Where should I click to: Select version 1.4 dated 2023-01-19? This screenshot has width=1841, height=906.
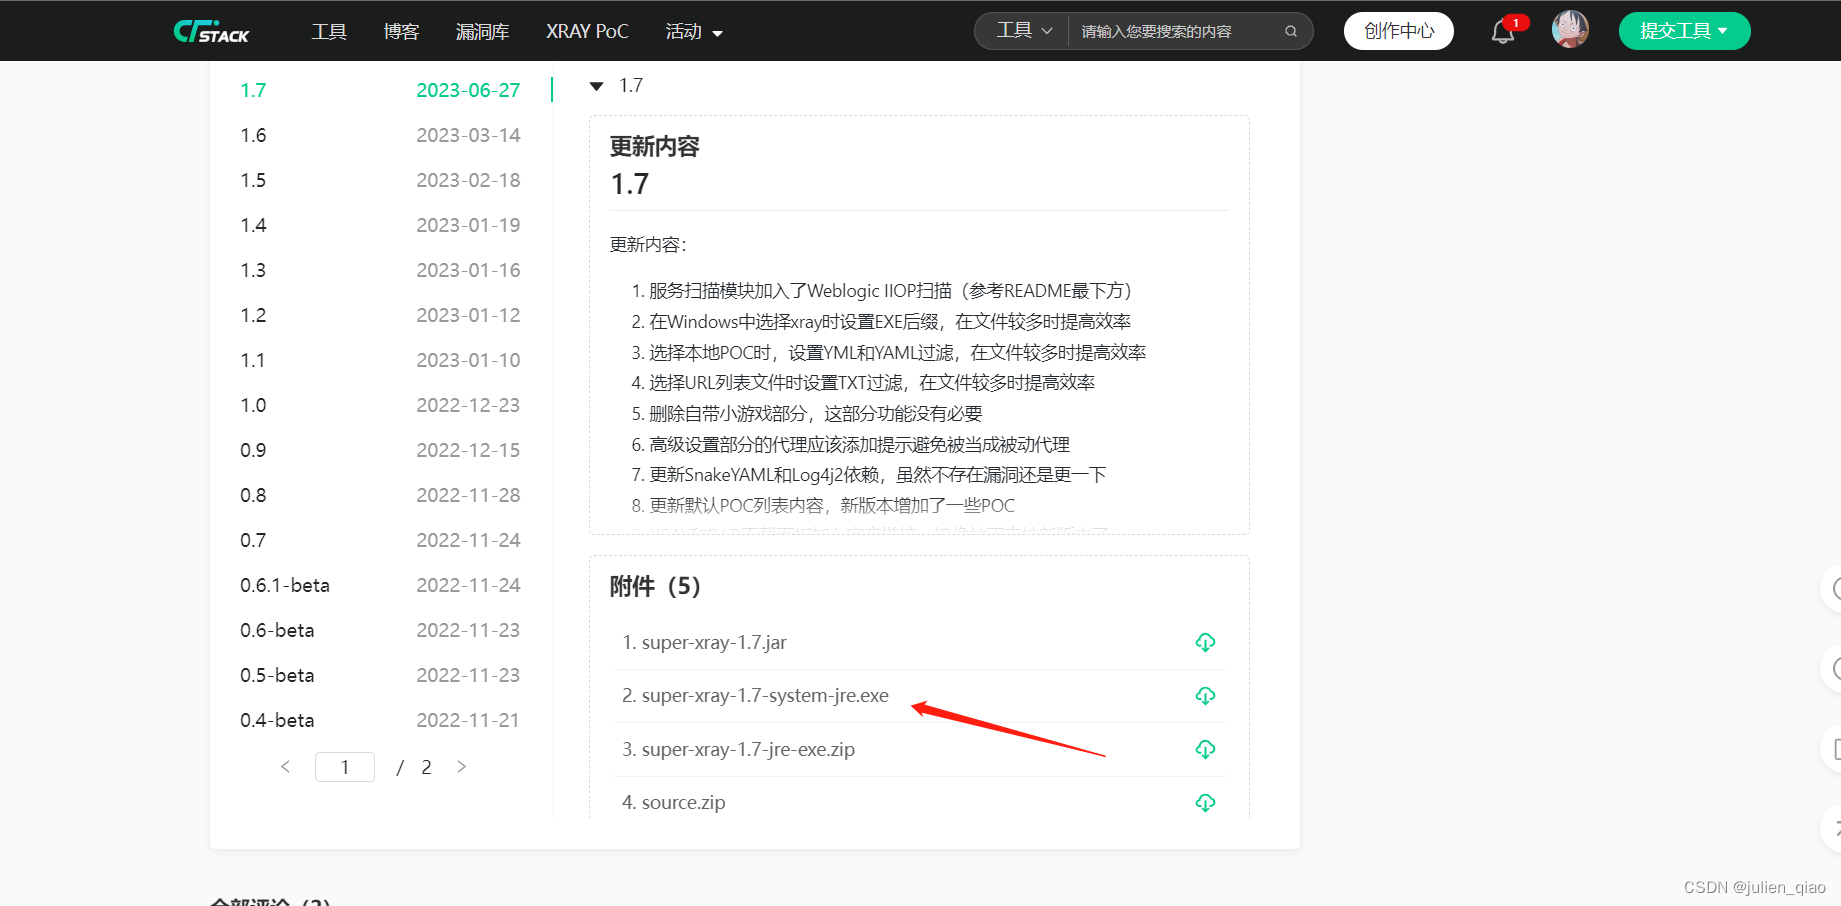tap(380, 225)
